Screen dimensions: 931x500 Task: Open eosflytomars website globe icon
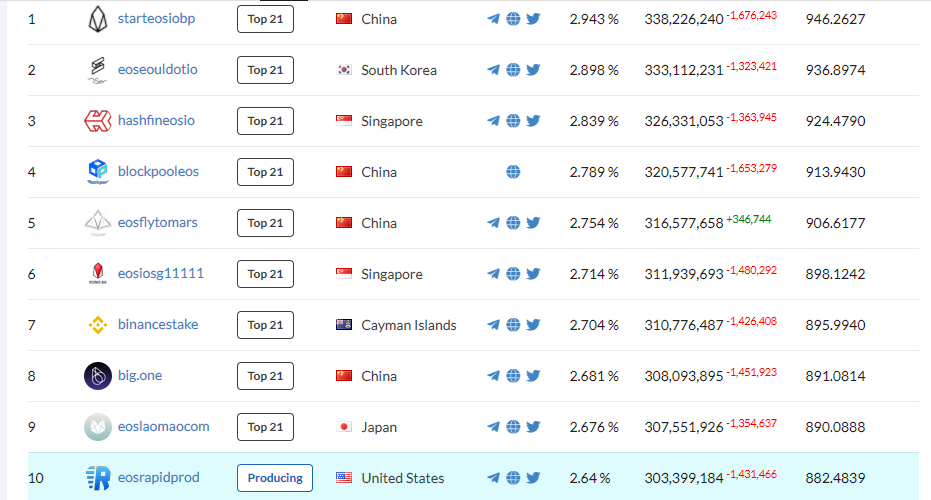[514, 223]
